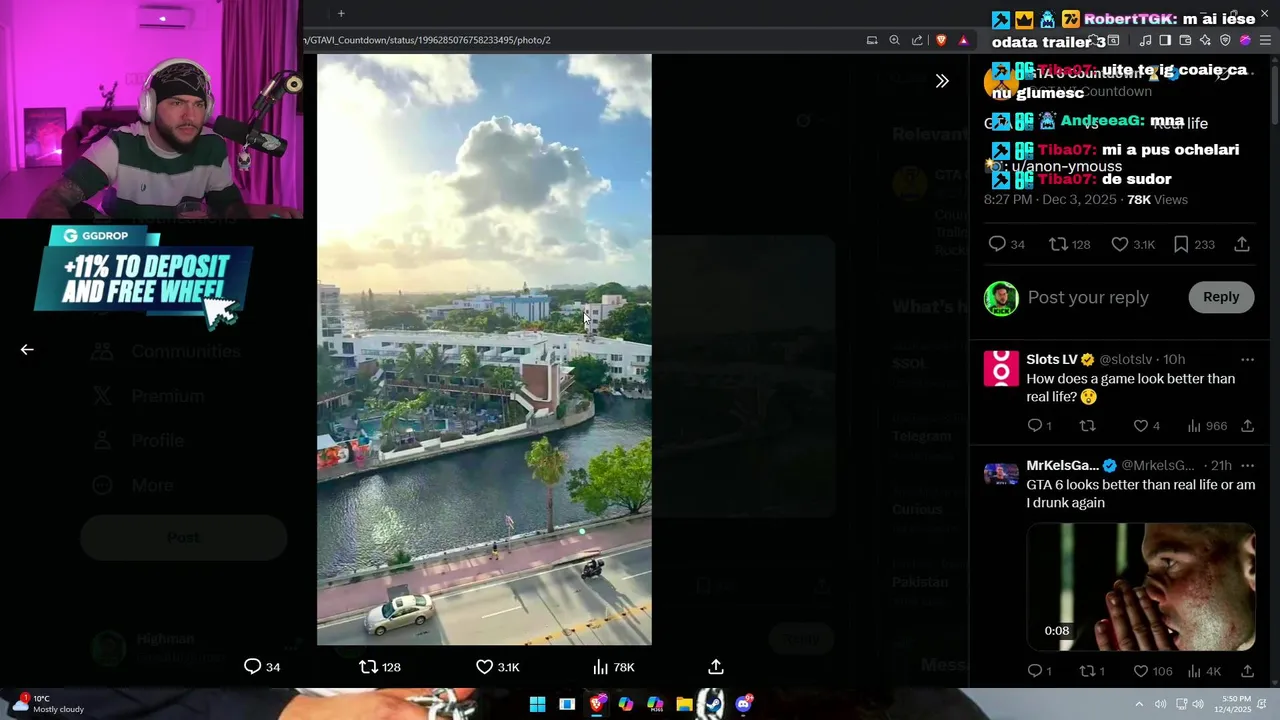Open the media control music-note icon
1280x720 pixels.
1145,40
